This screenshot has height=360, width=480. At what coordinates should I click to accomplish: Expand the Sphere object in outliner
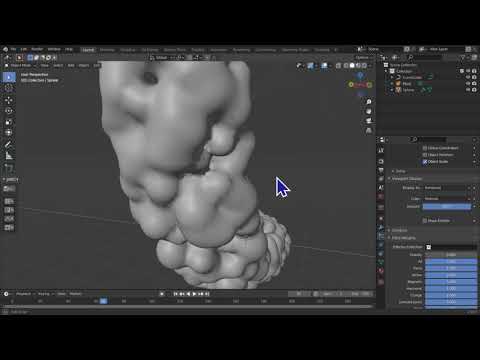[392, 90]
